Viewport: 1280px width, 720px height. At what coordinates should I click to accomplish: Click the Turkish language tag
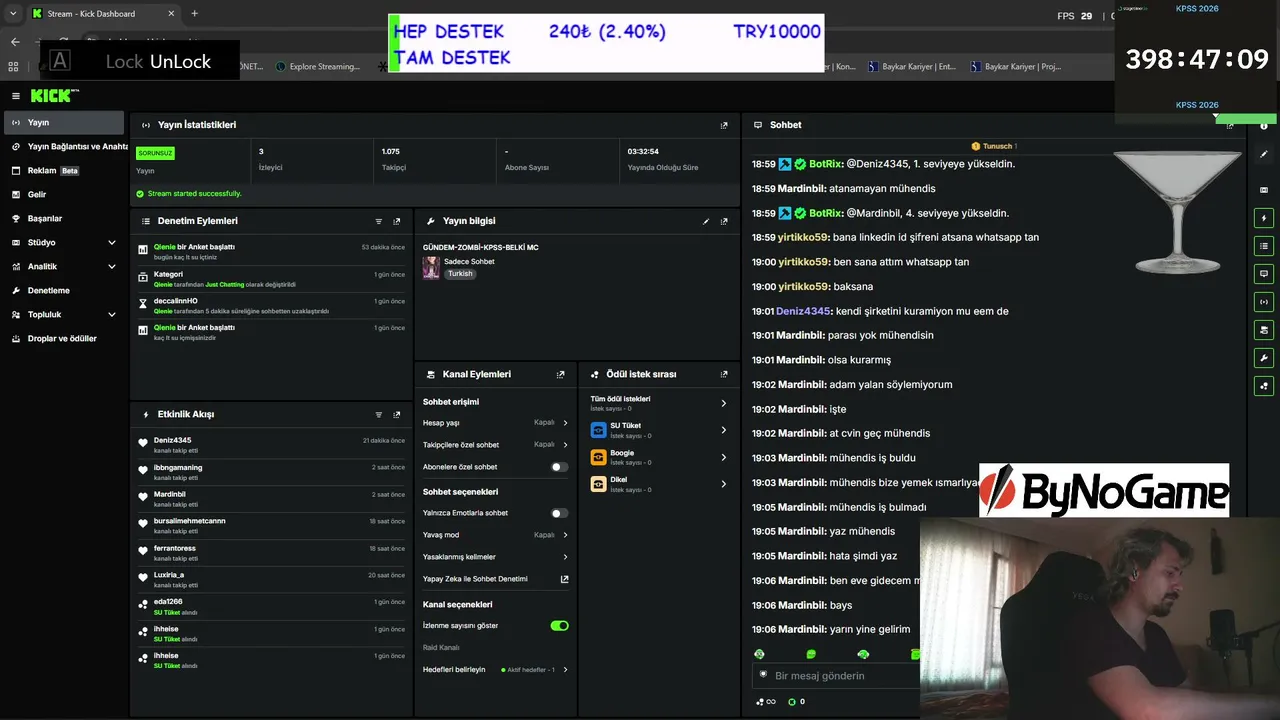click(x=460, y=274)
